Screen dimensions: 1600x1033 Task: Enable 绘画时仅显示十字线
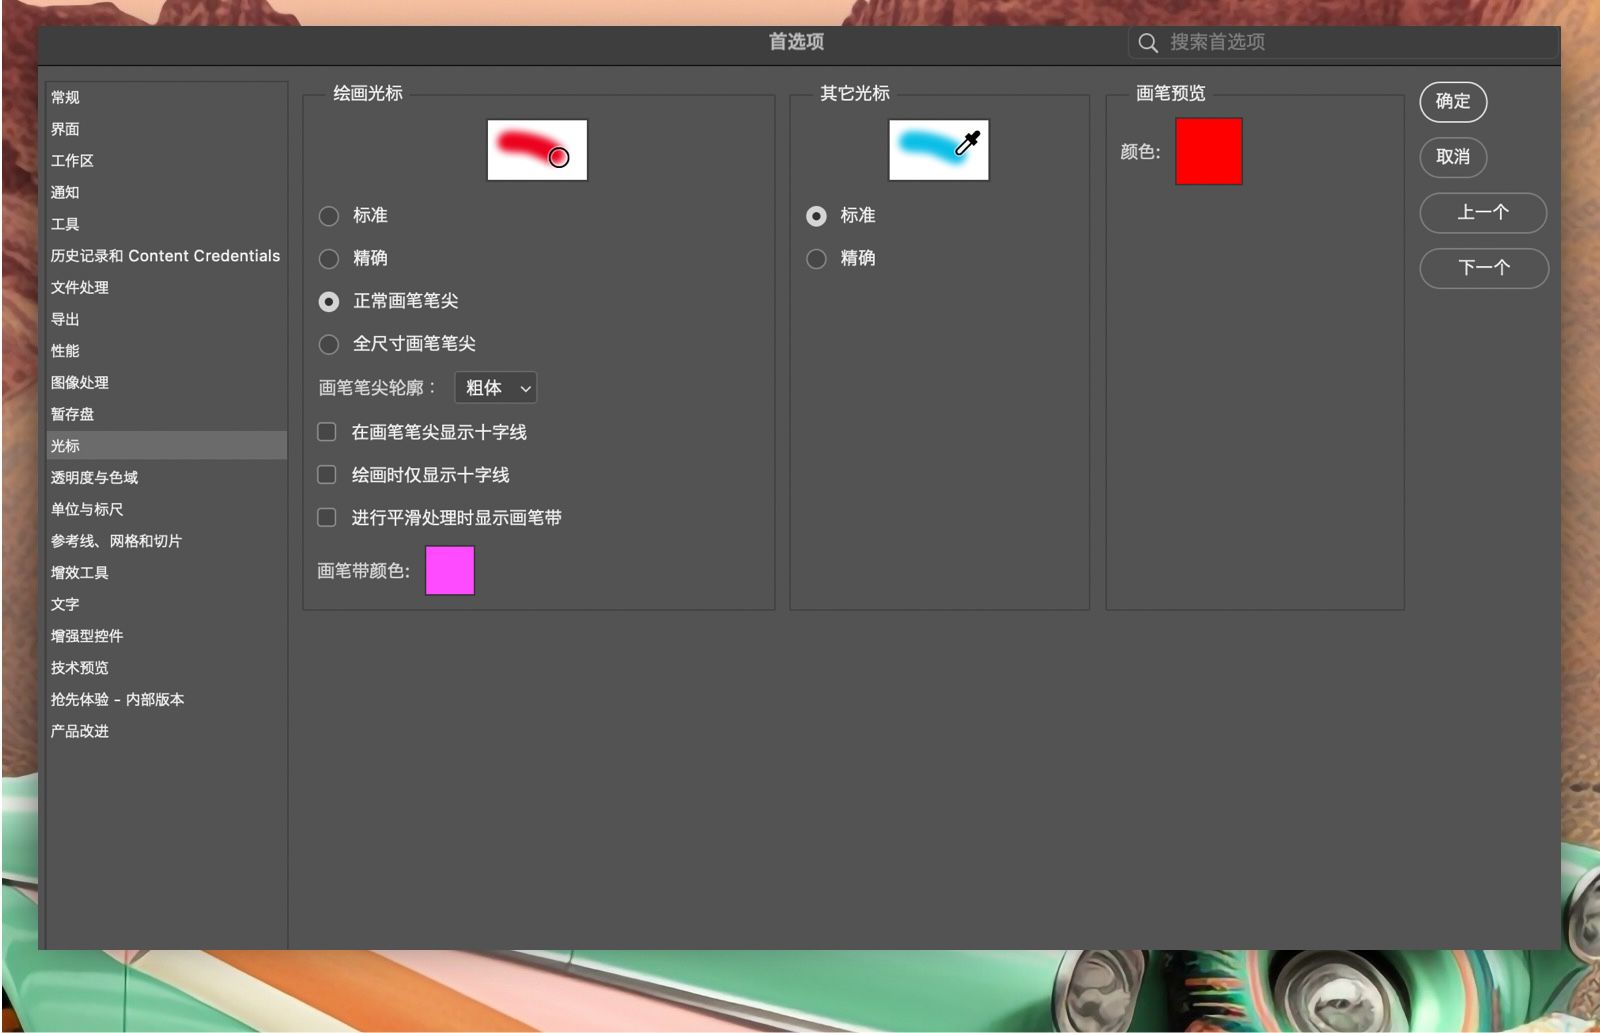click(326, 474)
